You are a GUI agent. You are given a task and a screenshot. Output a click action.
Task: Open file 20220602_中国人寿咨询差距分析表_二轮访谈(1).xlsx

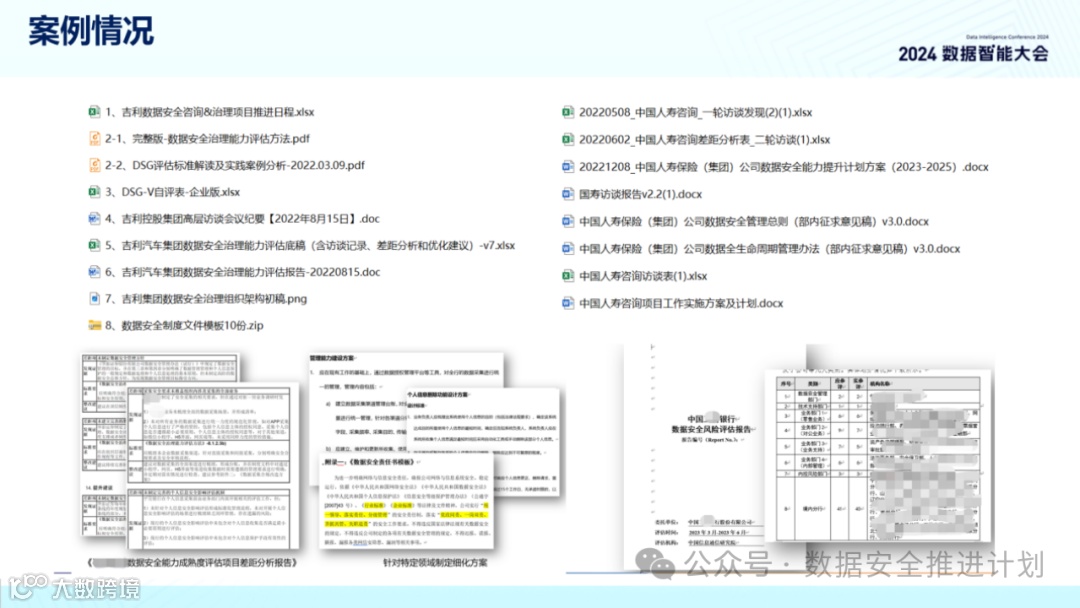click(x=705, y=139)
